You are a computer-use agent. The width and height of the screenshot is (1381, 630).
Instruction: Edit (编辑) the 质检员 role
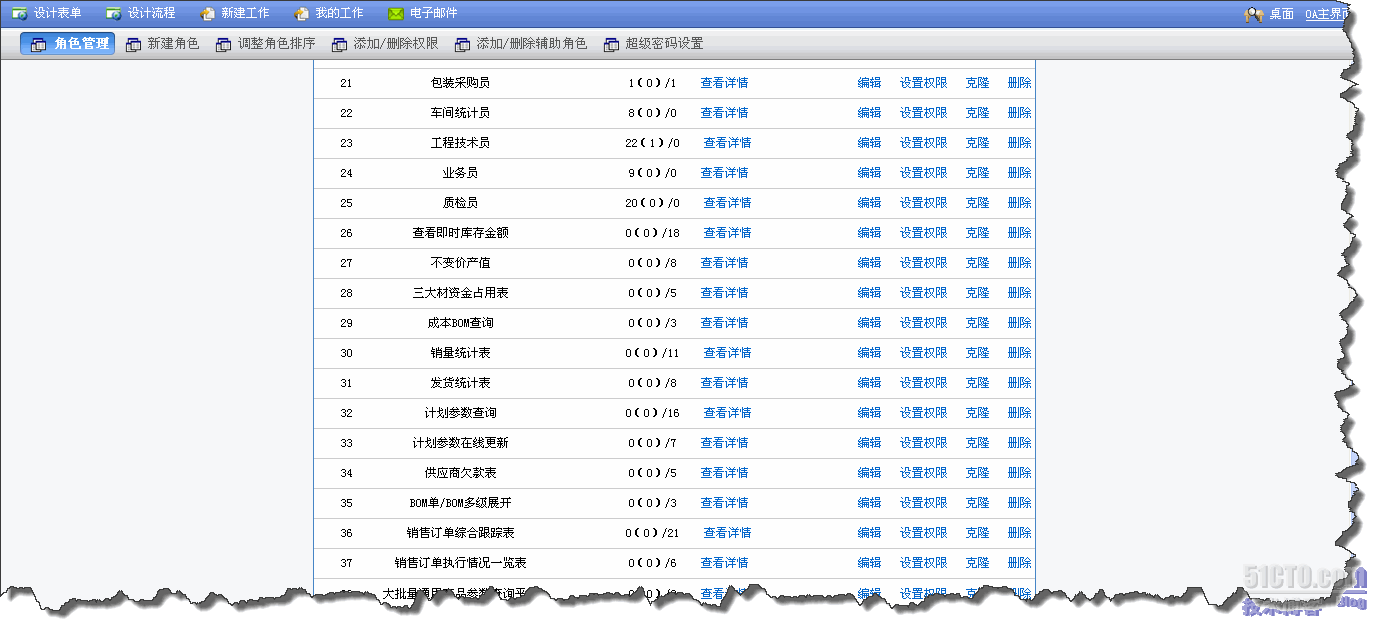click(x=869, y=203)
